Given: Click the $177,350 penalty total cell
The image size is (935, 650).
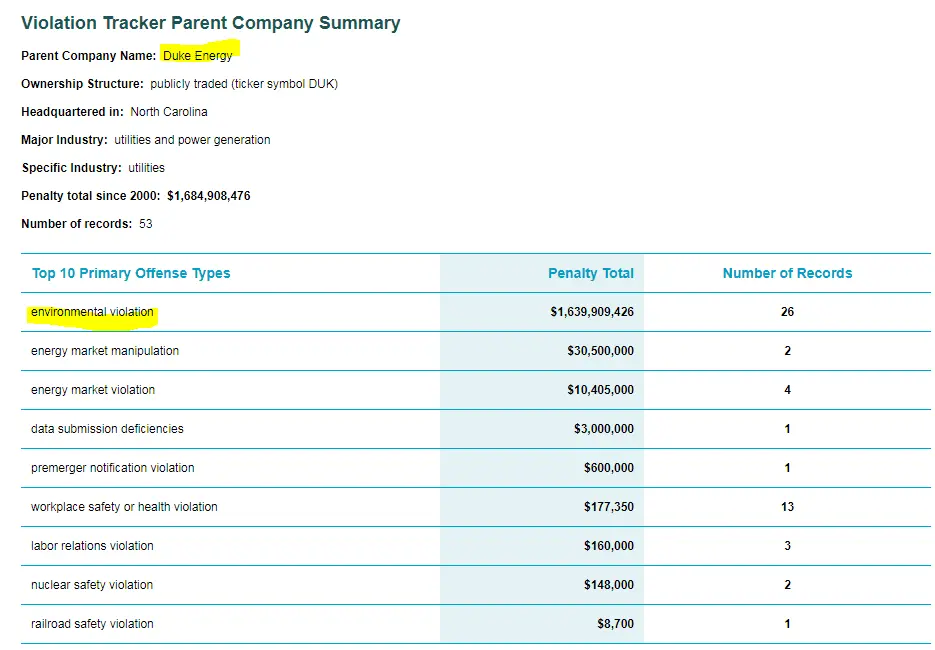Looking at the screenshot, I should point(608,507).
